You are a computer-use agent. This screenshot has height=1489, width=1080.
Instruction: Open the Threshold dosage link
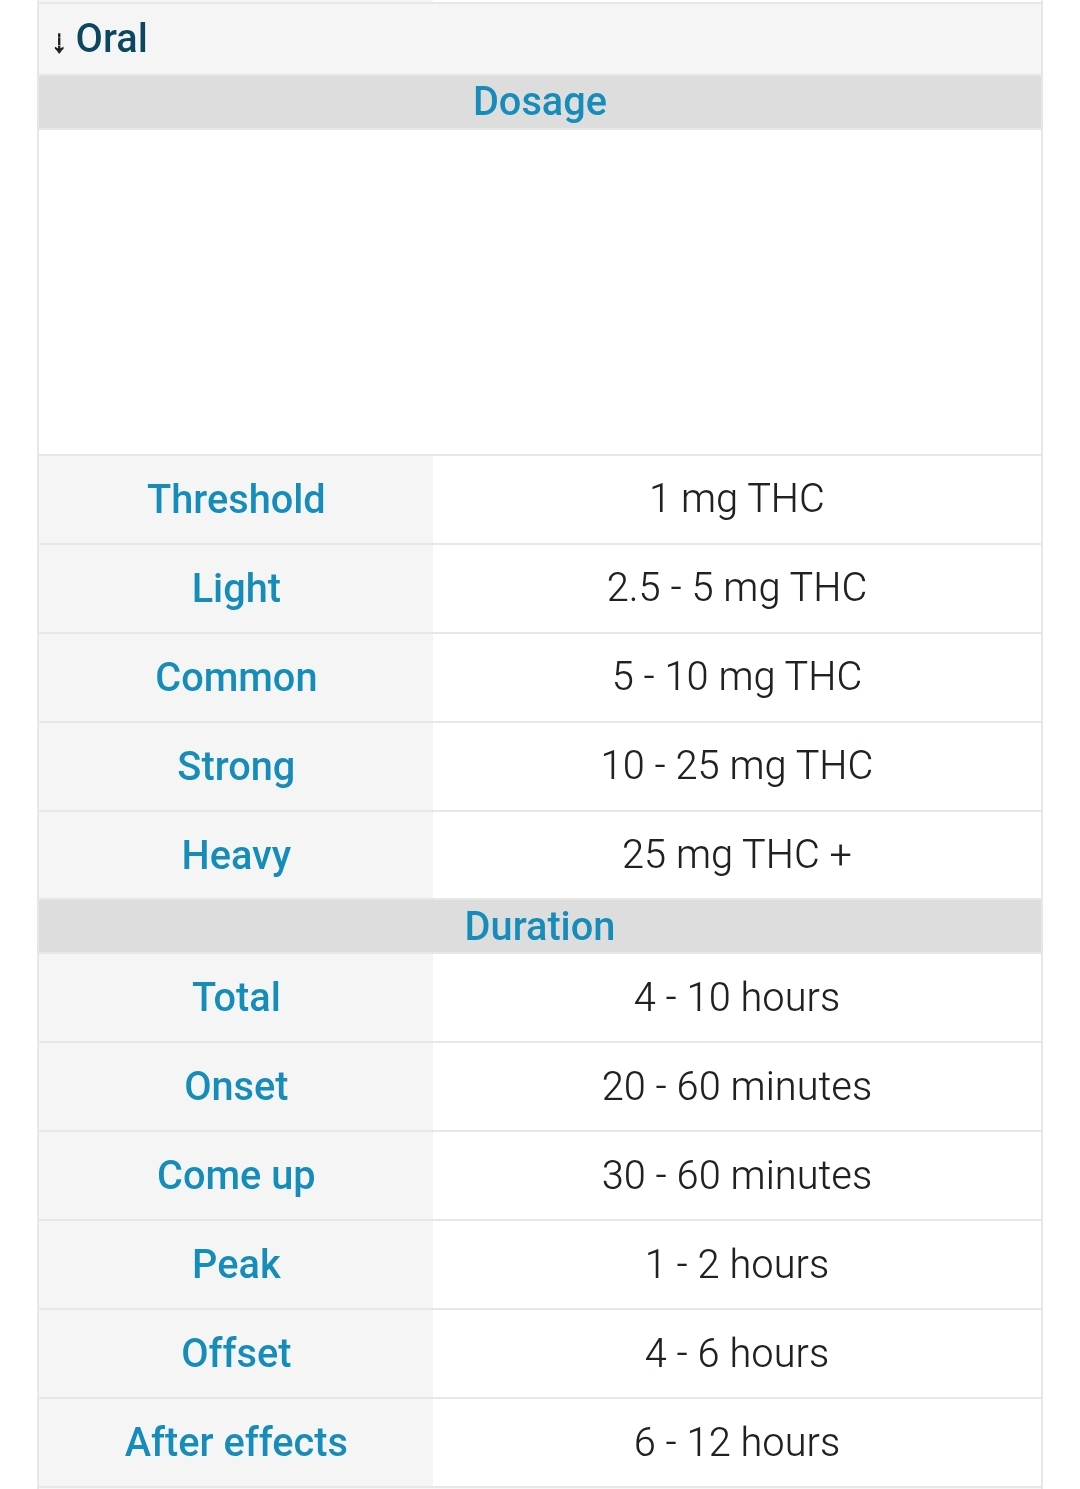[236, 499]
